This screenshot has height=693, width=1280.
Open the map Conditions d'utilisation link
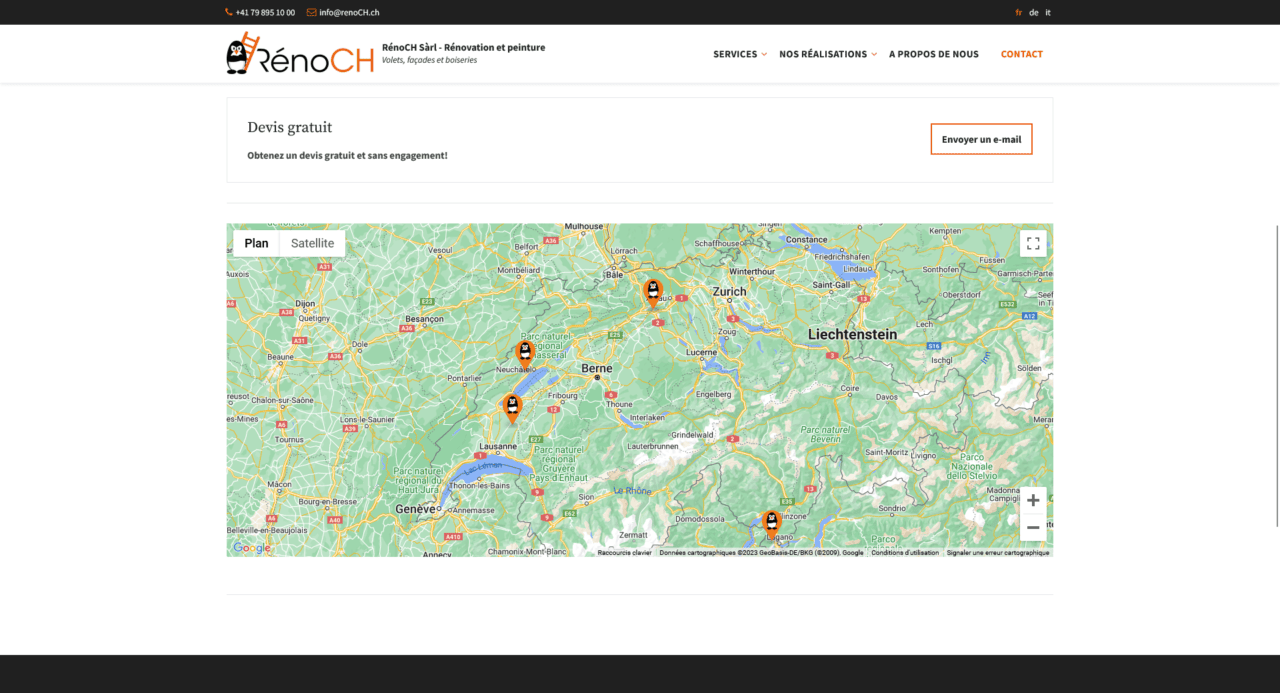point(905,553)
